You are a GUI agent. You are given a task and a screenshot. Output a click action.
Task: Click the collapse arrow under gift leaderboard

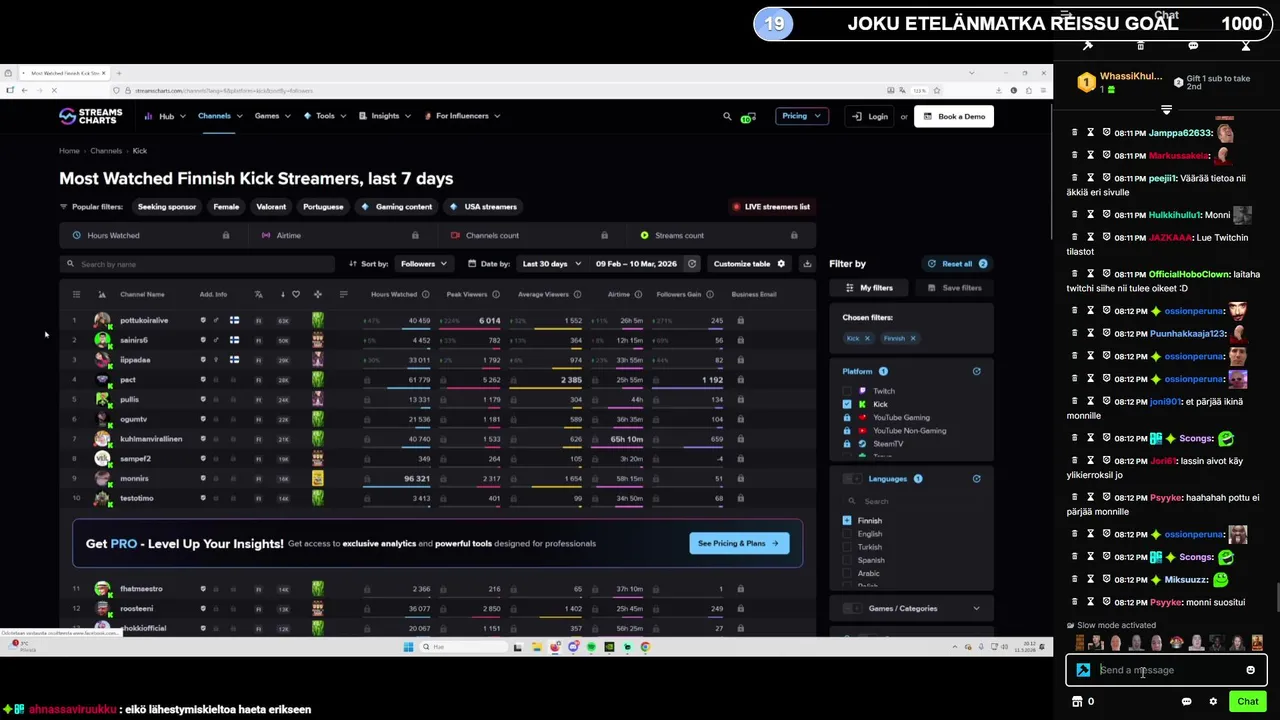1166,109
